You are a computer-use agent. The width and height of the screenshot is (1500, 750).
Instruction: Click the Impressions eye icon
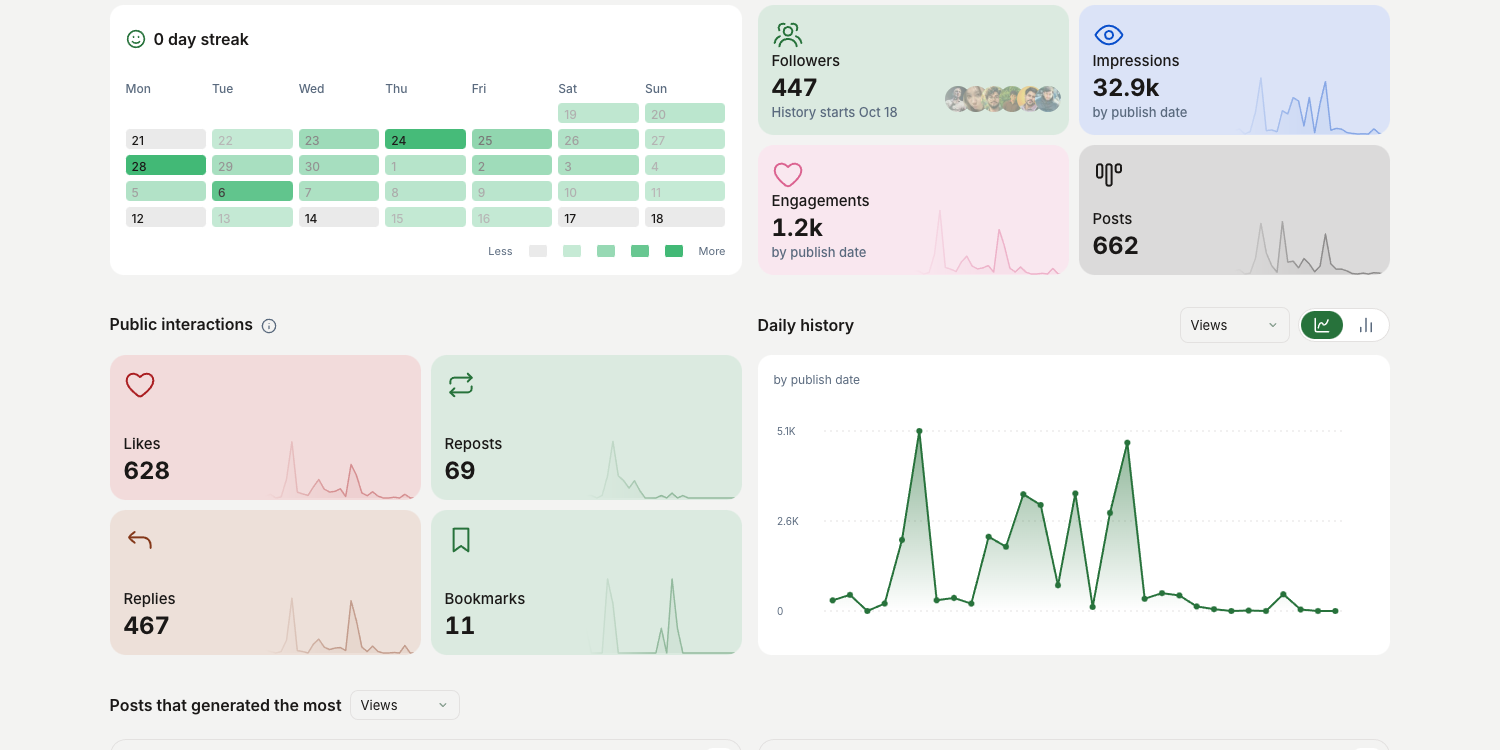[1109, 35]
